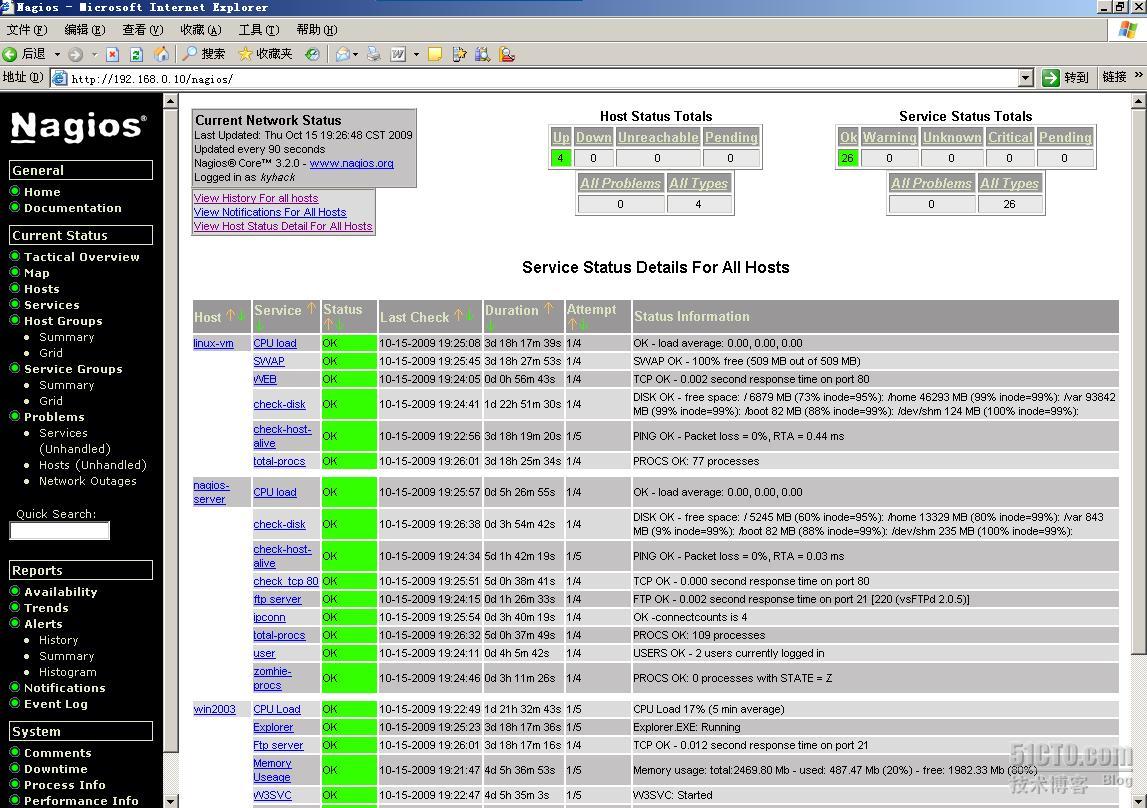The height and width of the screenshot is (808, 1147).
Task: Click View History For all hosts link
Action: pyautogui.click(x=256, y=198)
